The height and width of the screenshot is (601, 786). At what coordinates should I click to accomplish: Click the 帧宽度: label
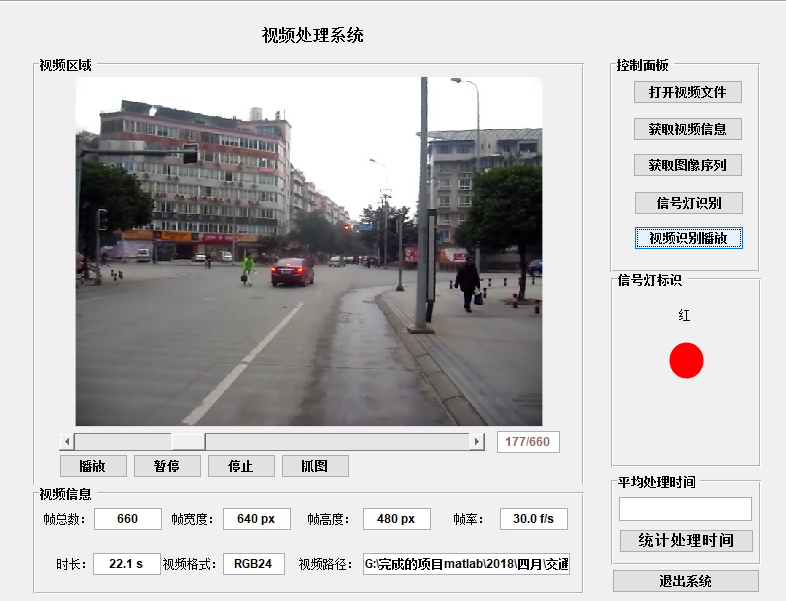point(192,519)
